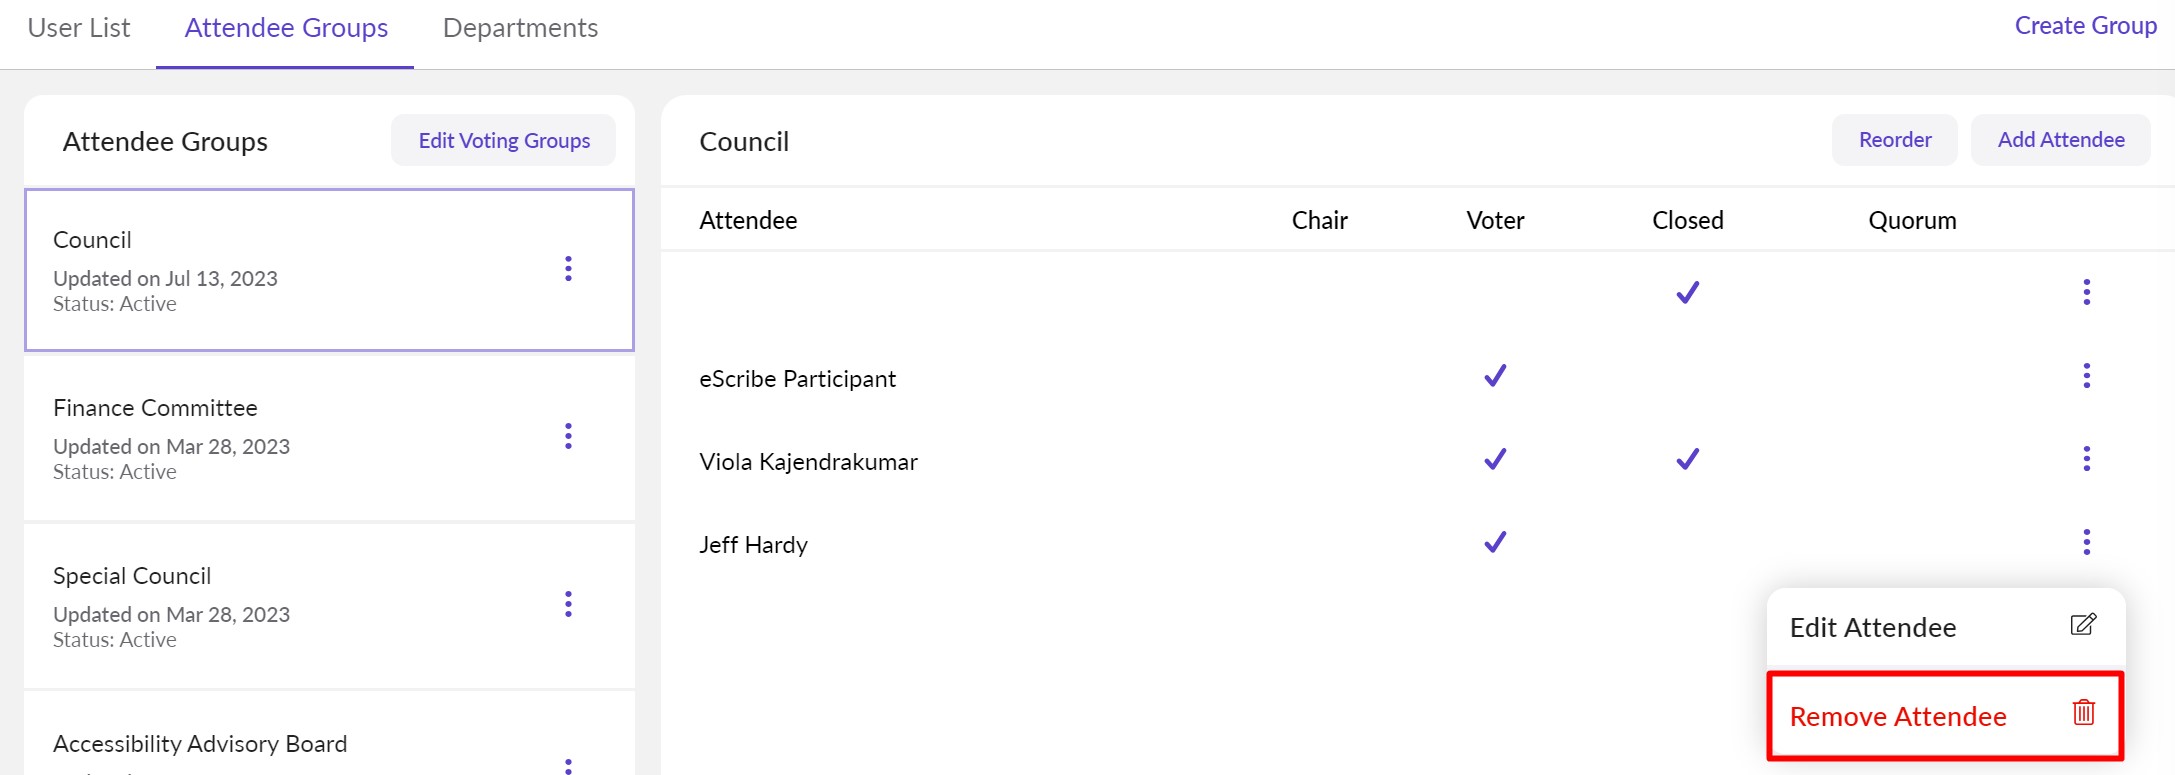
Task: Click the Create Group link
Action: click(x=2085, y=26)
